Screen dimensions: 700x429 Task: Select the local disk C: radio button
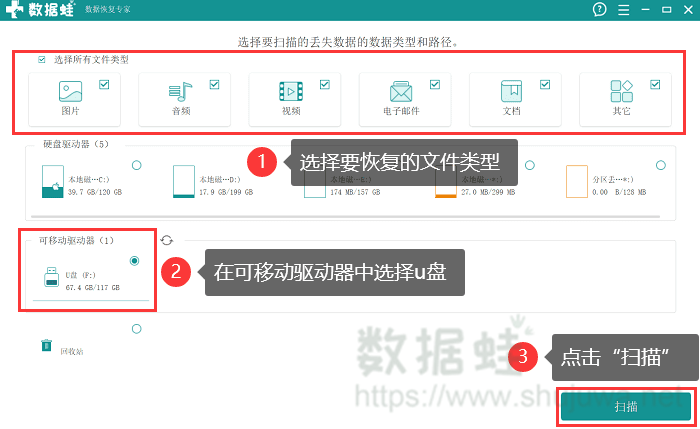click(137, 165)
